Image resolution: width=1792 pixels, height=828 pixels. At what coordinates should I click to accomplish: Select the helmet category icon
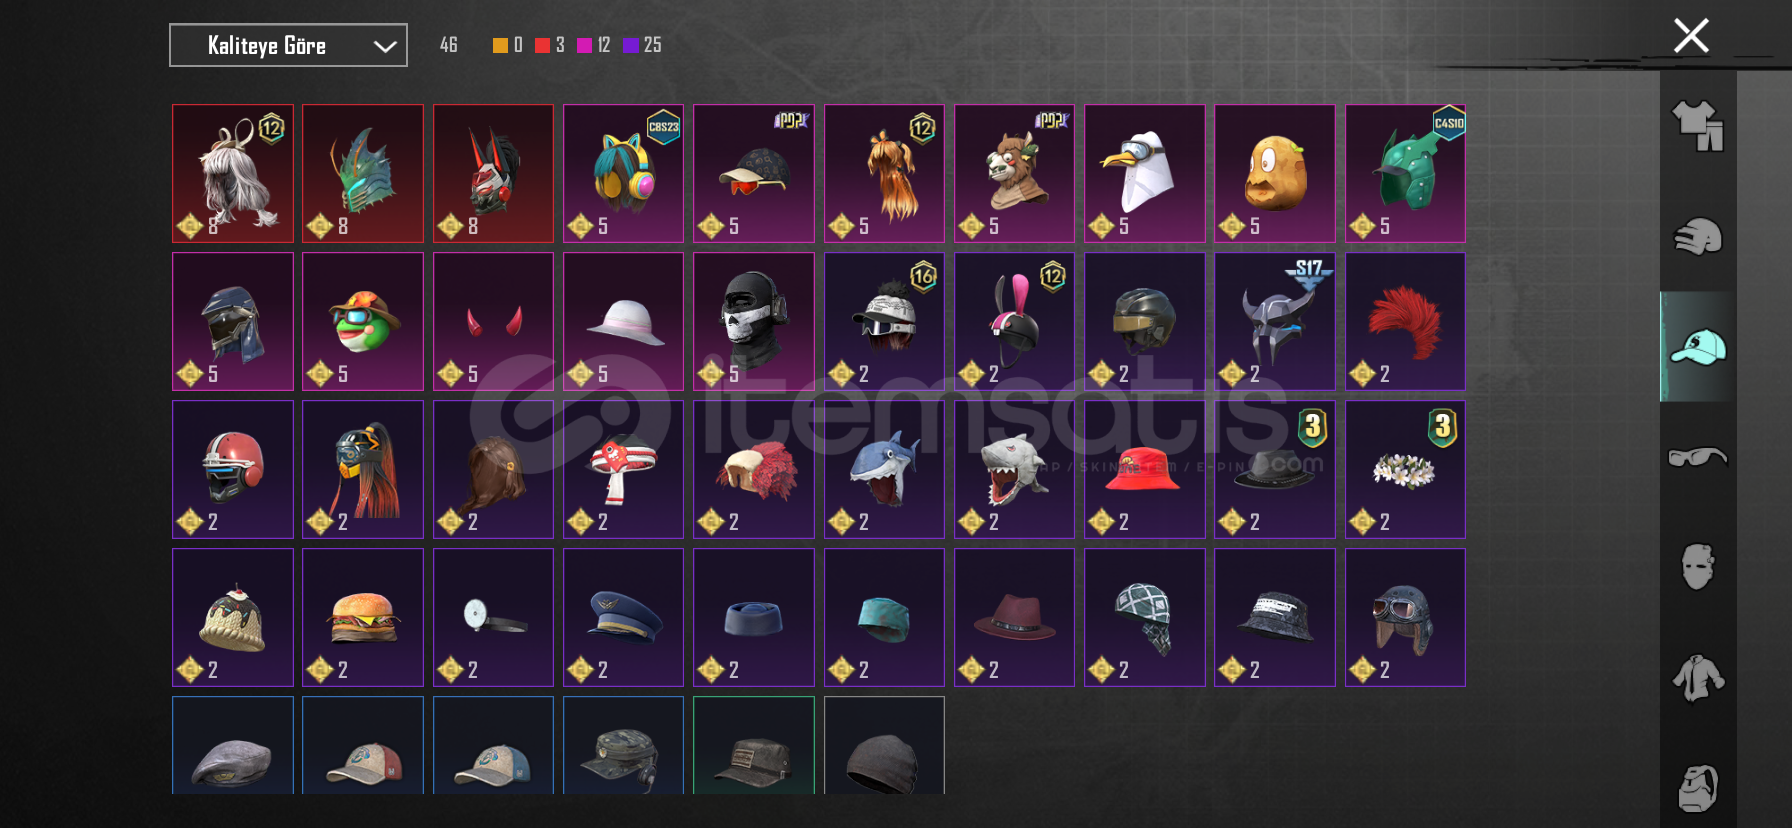[x=1698, y=237]
